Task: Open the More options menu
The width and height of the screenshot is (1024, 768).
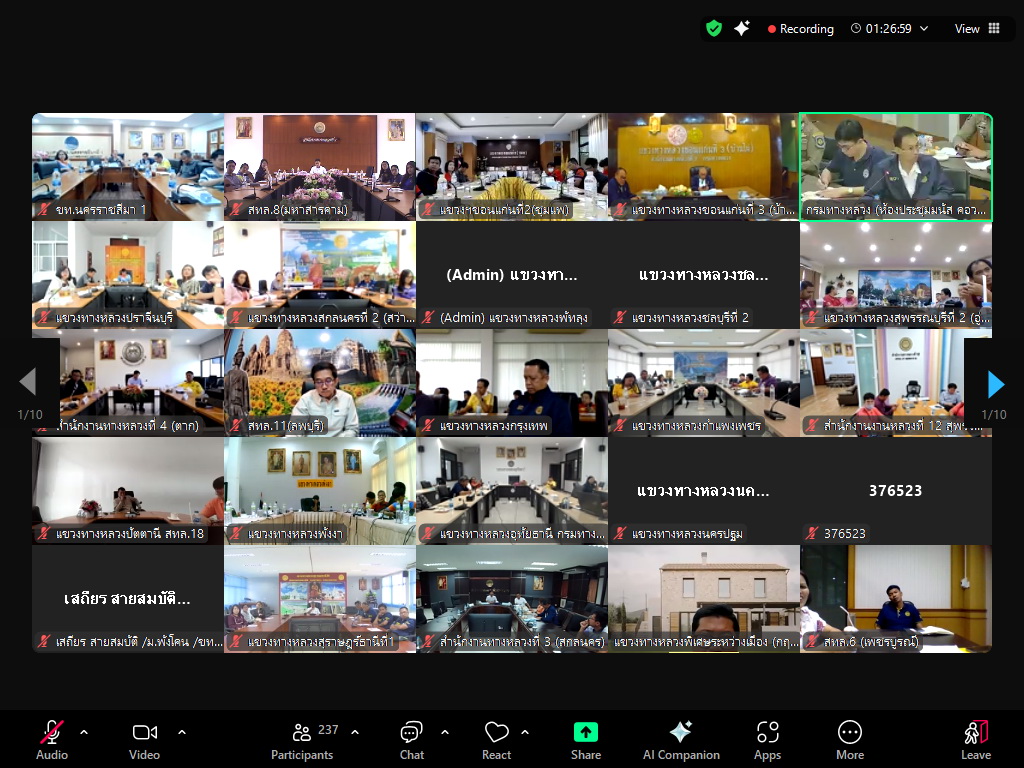Action: click(x=850, y=740)
